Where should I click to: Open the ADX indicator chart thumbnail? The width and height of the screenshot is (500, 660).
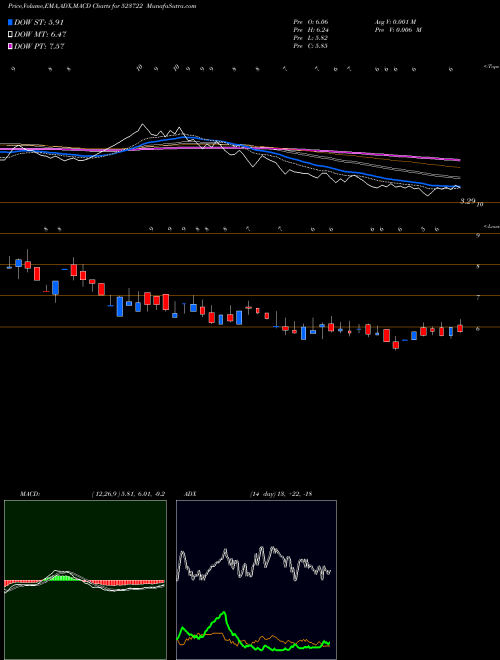(x=256, y=580)
